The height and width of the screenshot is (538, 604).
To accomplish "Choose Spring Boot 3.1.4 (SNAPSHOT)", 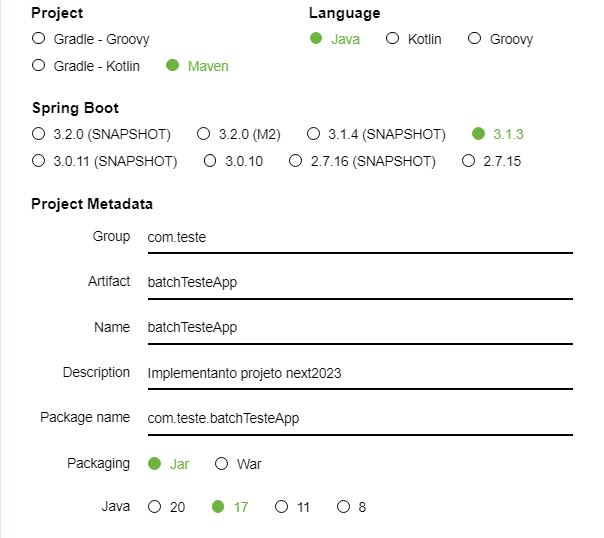I will [313, 134].
